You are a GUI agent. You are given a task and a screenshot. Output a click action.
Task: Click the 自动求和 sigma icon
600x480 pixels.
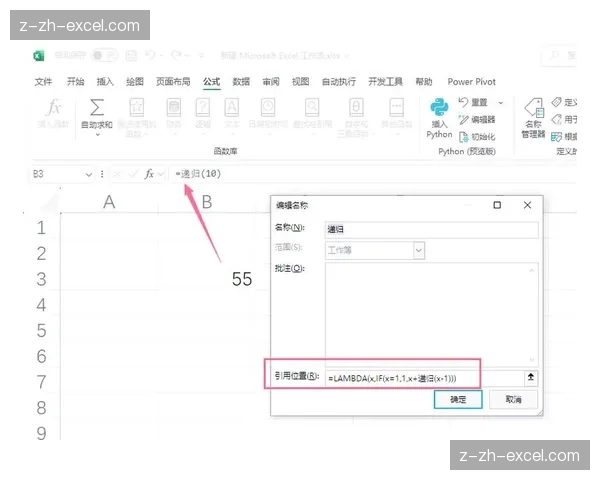click(x=97, y=108)
